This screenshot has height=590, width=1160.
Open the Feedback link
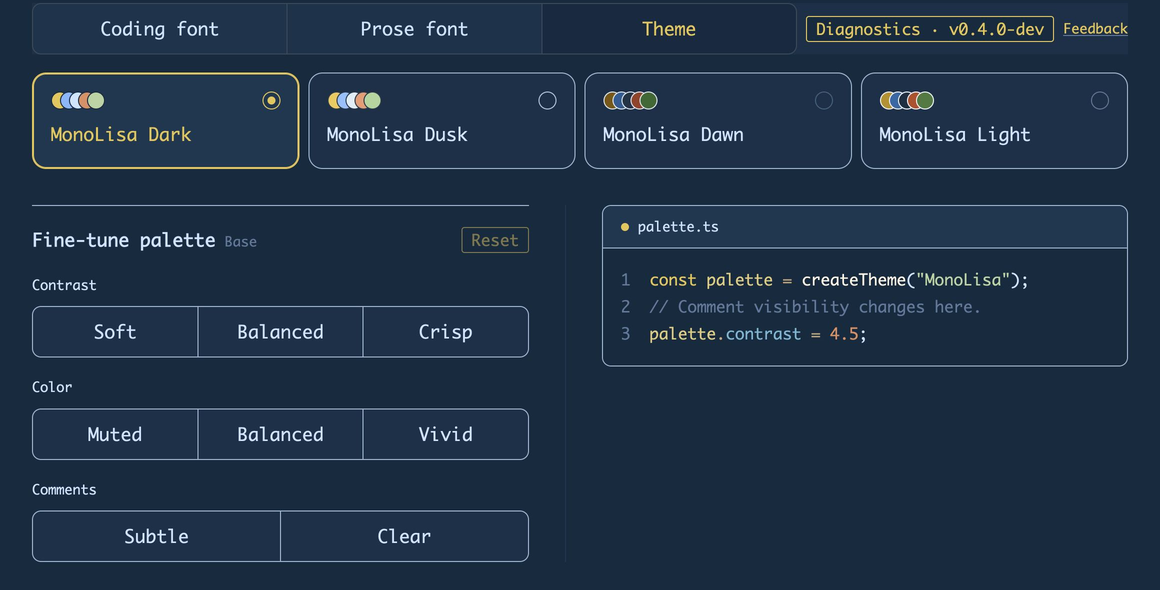pos(1095,29)
